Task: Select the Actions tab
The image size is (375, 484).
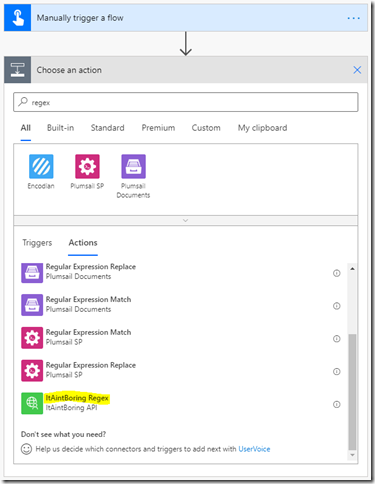Action: point(83,243)
